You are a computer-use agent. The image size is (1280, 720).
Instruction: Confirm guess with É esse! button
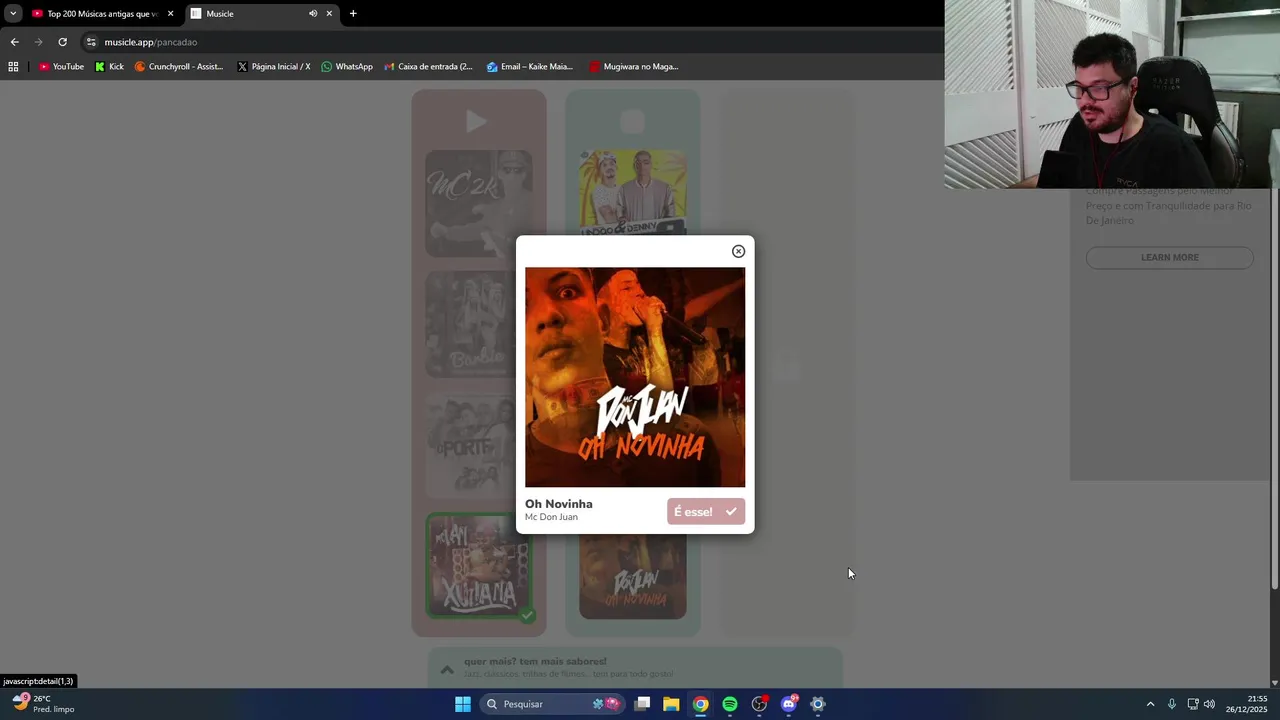(x=706, y=511)
